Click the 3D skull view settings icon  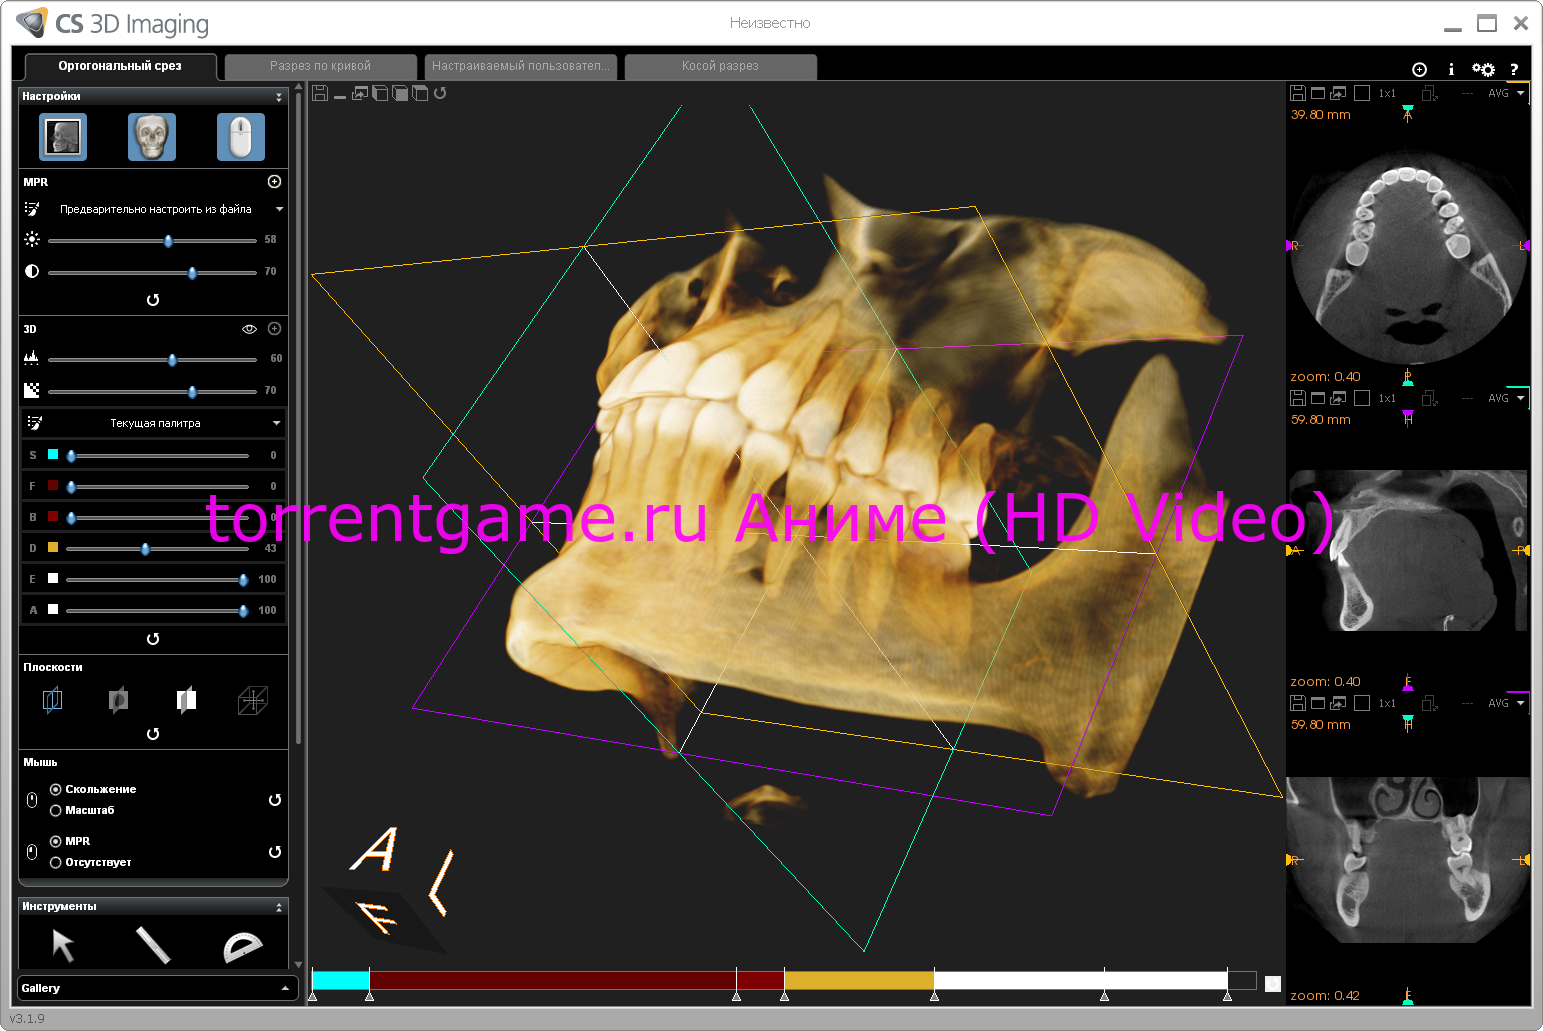(152, 137)
